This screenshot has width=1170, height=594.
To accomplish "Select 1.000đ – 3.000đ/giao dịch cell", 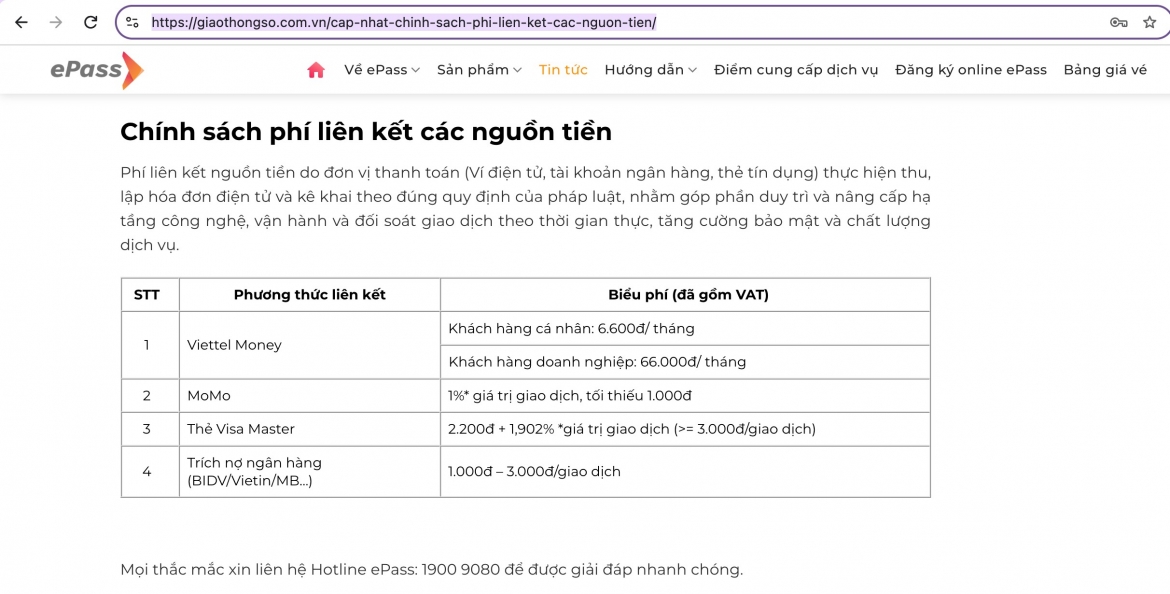I will (686, 472).
